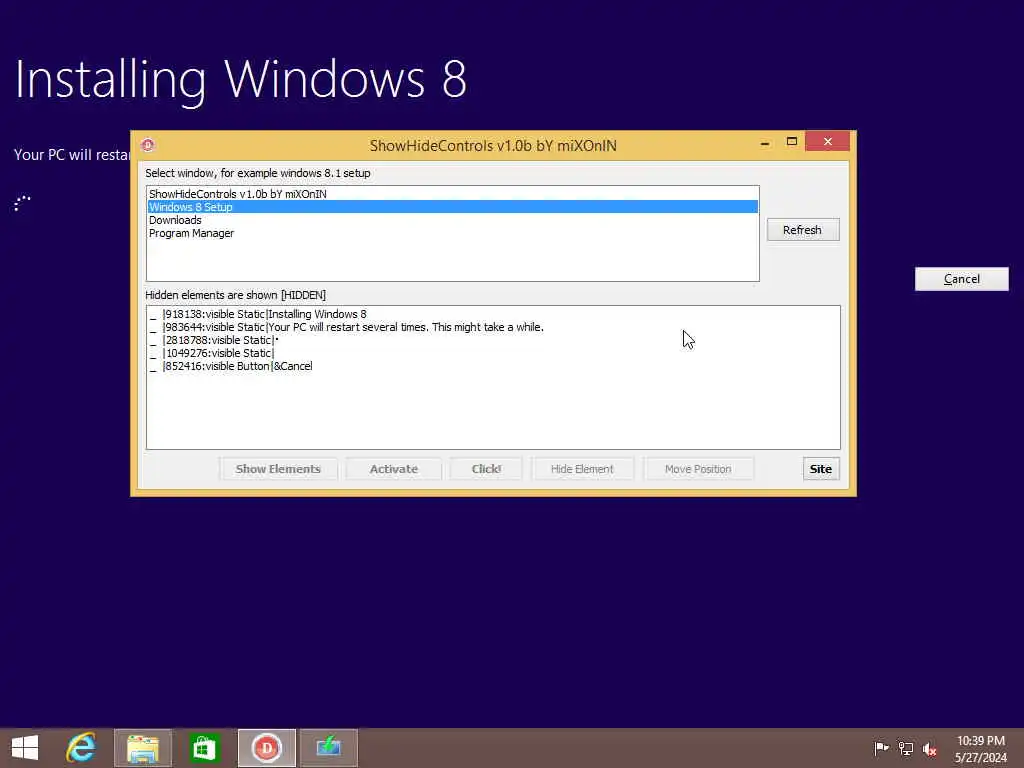
Task: Open Action Center flag icon
Action: [x=881, y=748]
